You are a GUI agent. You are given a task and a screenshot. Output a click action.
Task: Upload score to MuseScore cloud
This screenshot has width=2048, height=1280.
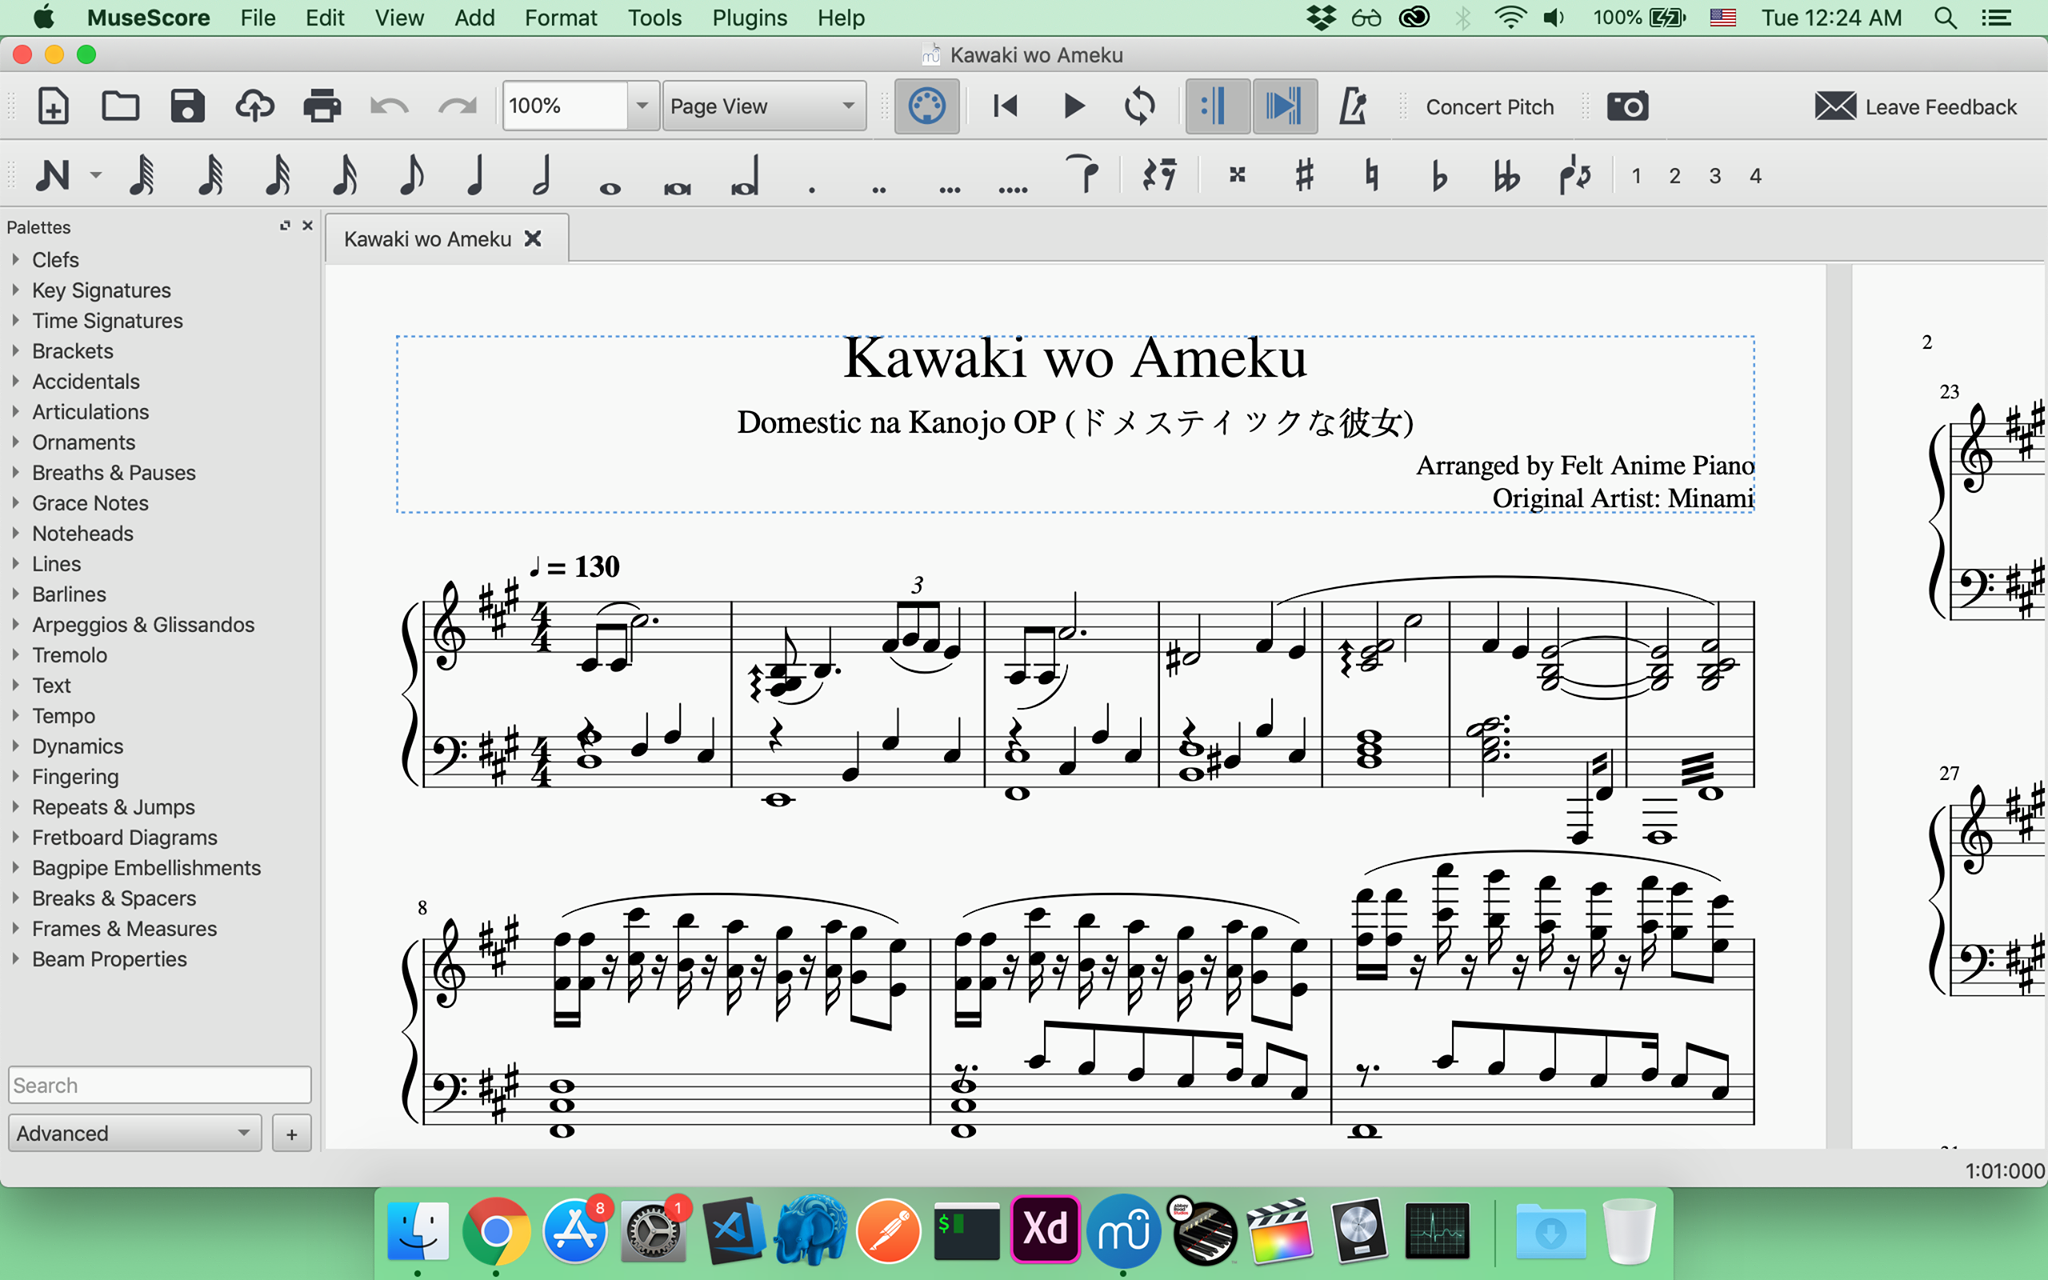pyautogui.click(x=255, y=106)
